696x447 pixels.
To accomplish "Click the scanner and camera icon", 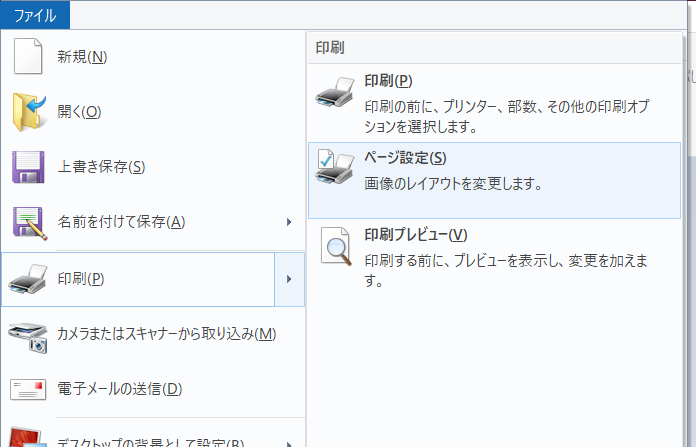I will tap(28, 337).
